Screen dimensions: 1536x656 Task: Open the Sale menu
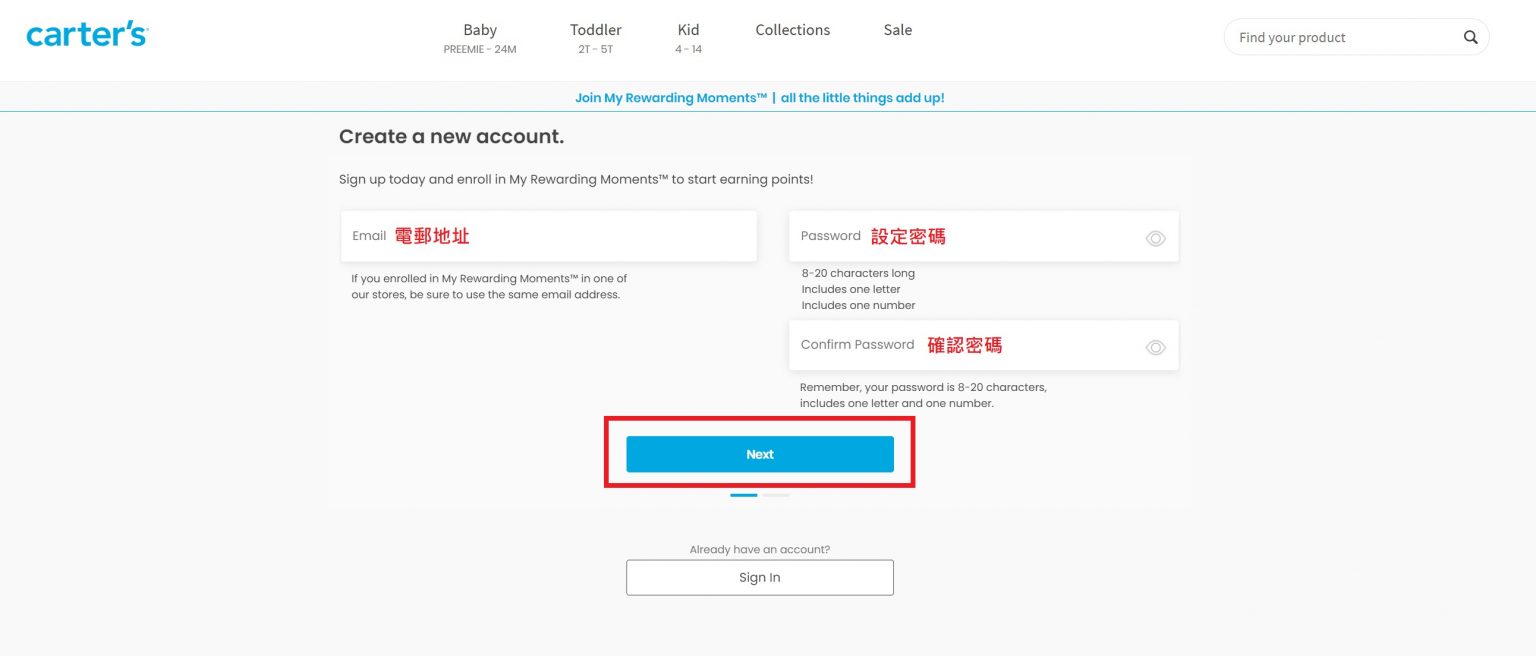click(x=897, y=30)
